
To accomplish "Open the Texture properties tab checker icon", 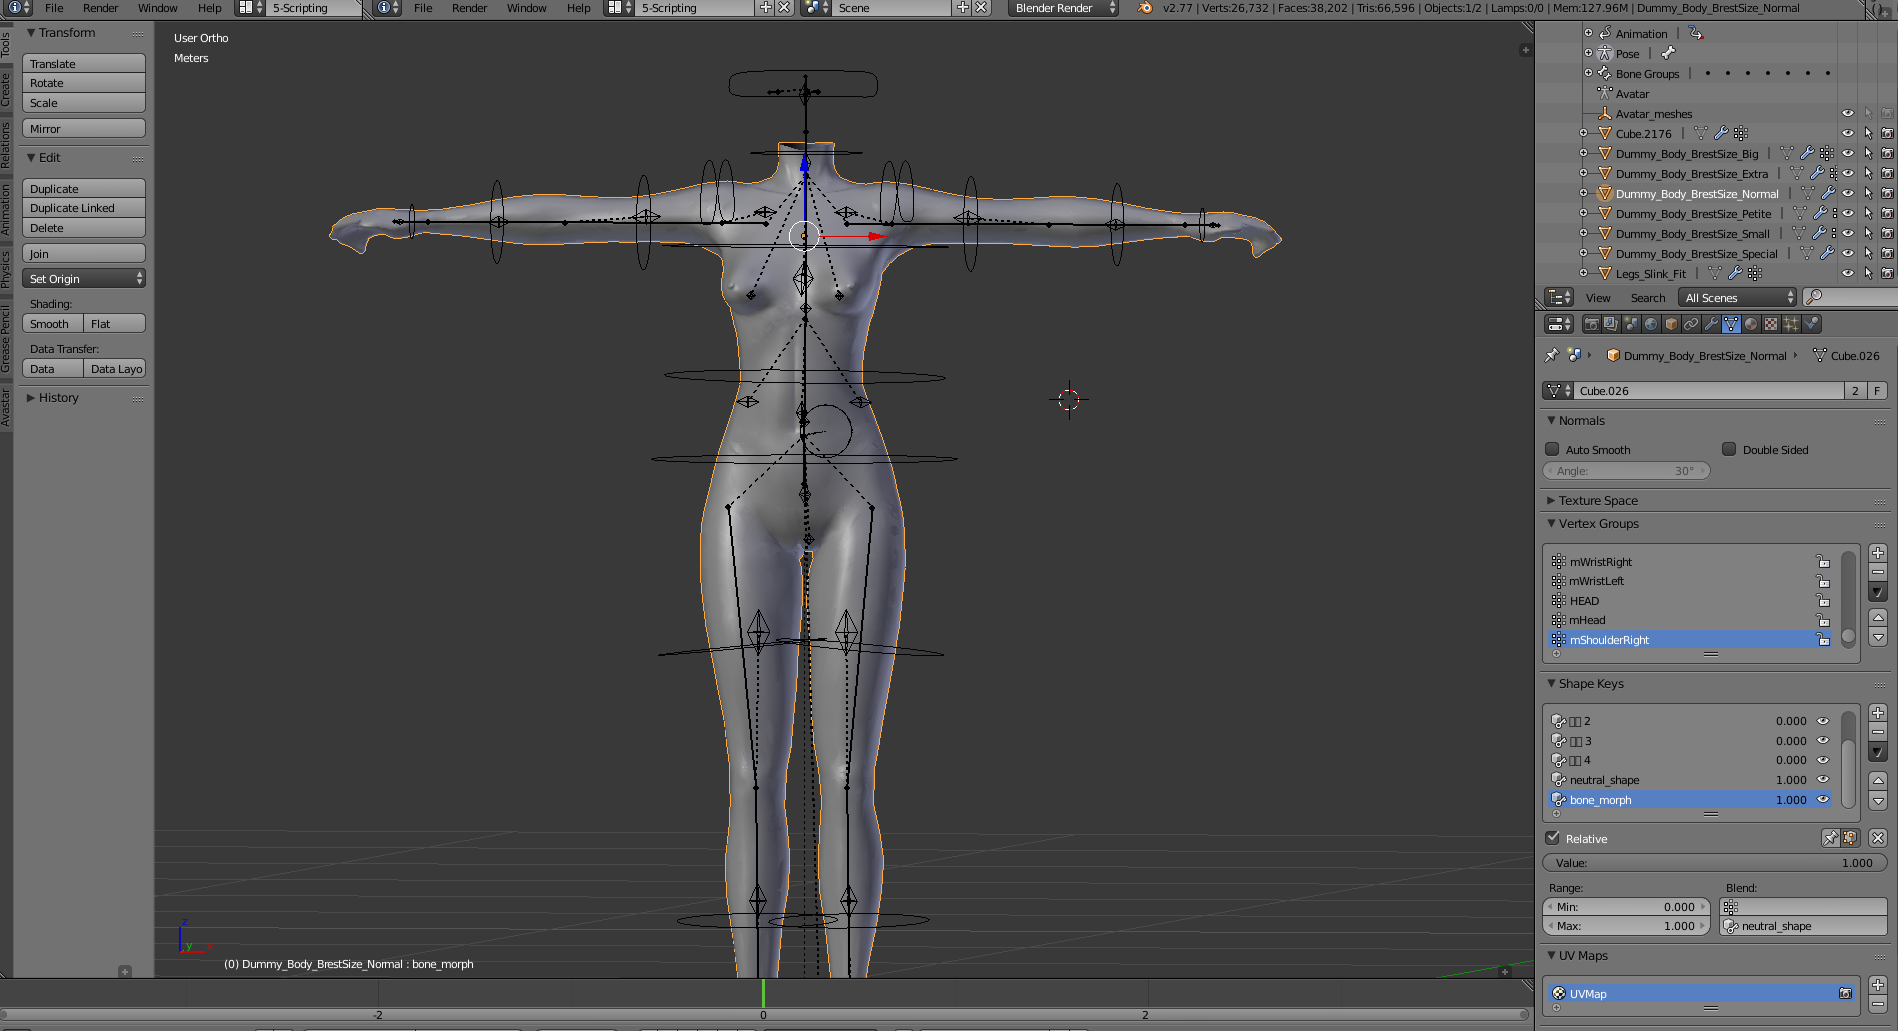I will (x=1771, y=324).
